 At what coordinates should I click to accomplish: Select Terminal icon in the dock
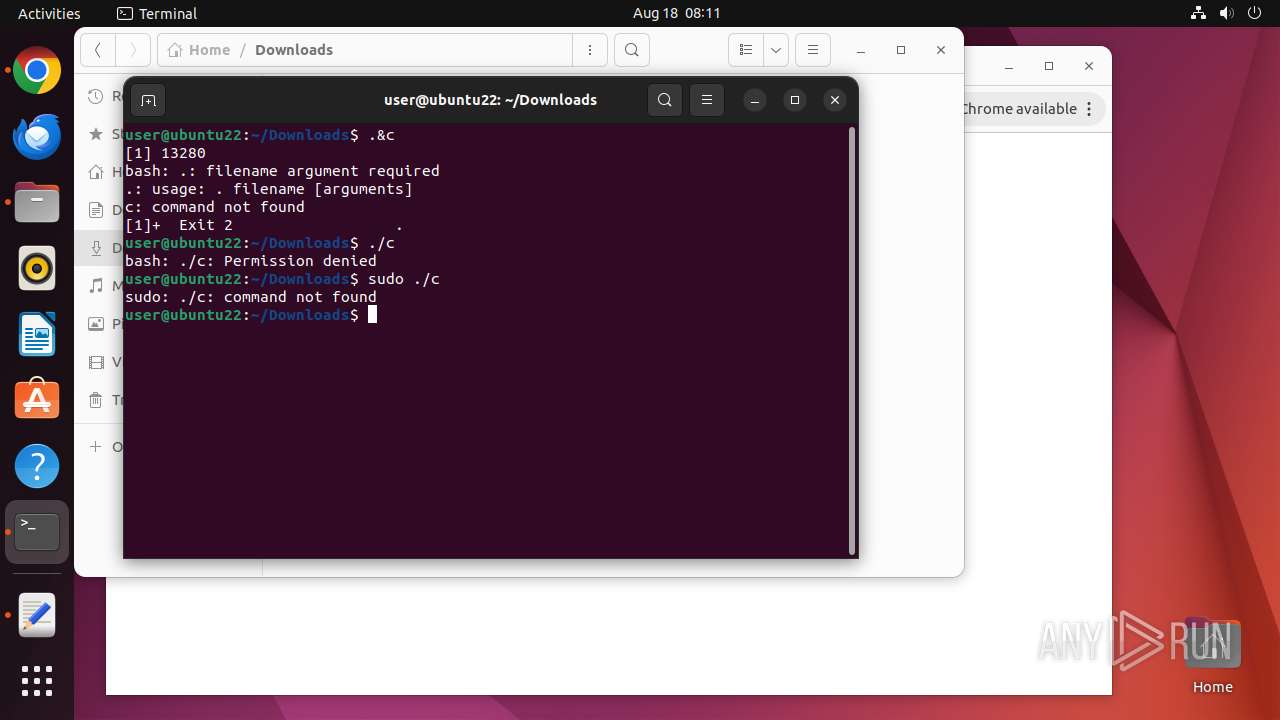[x=37, y=532]
